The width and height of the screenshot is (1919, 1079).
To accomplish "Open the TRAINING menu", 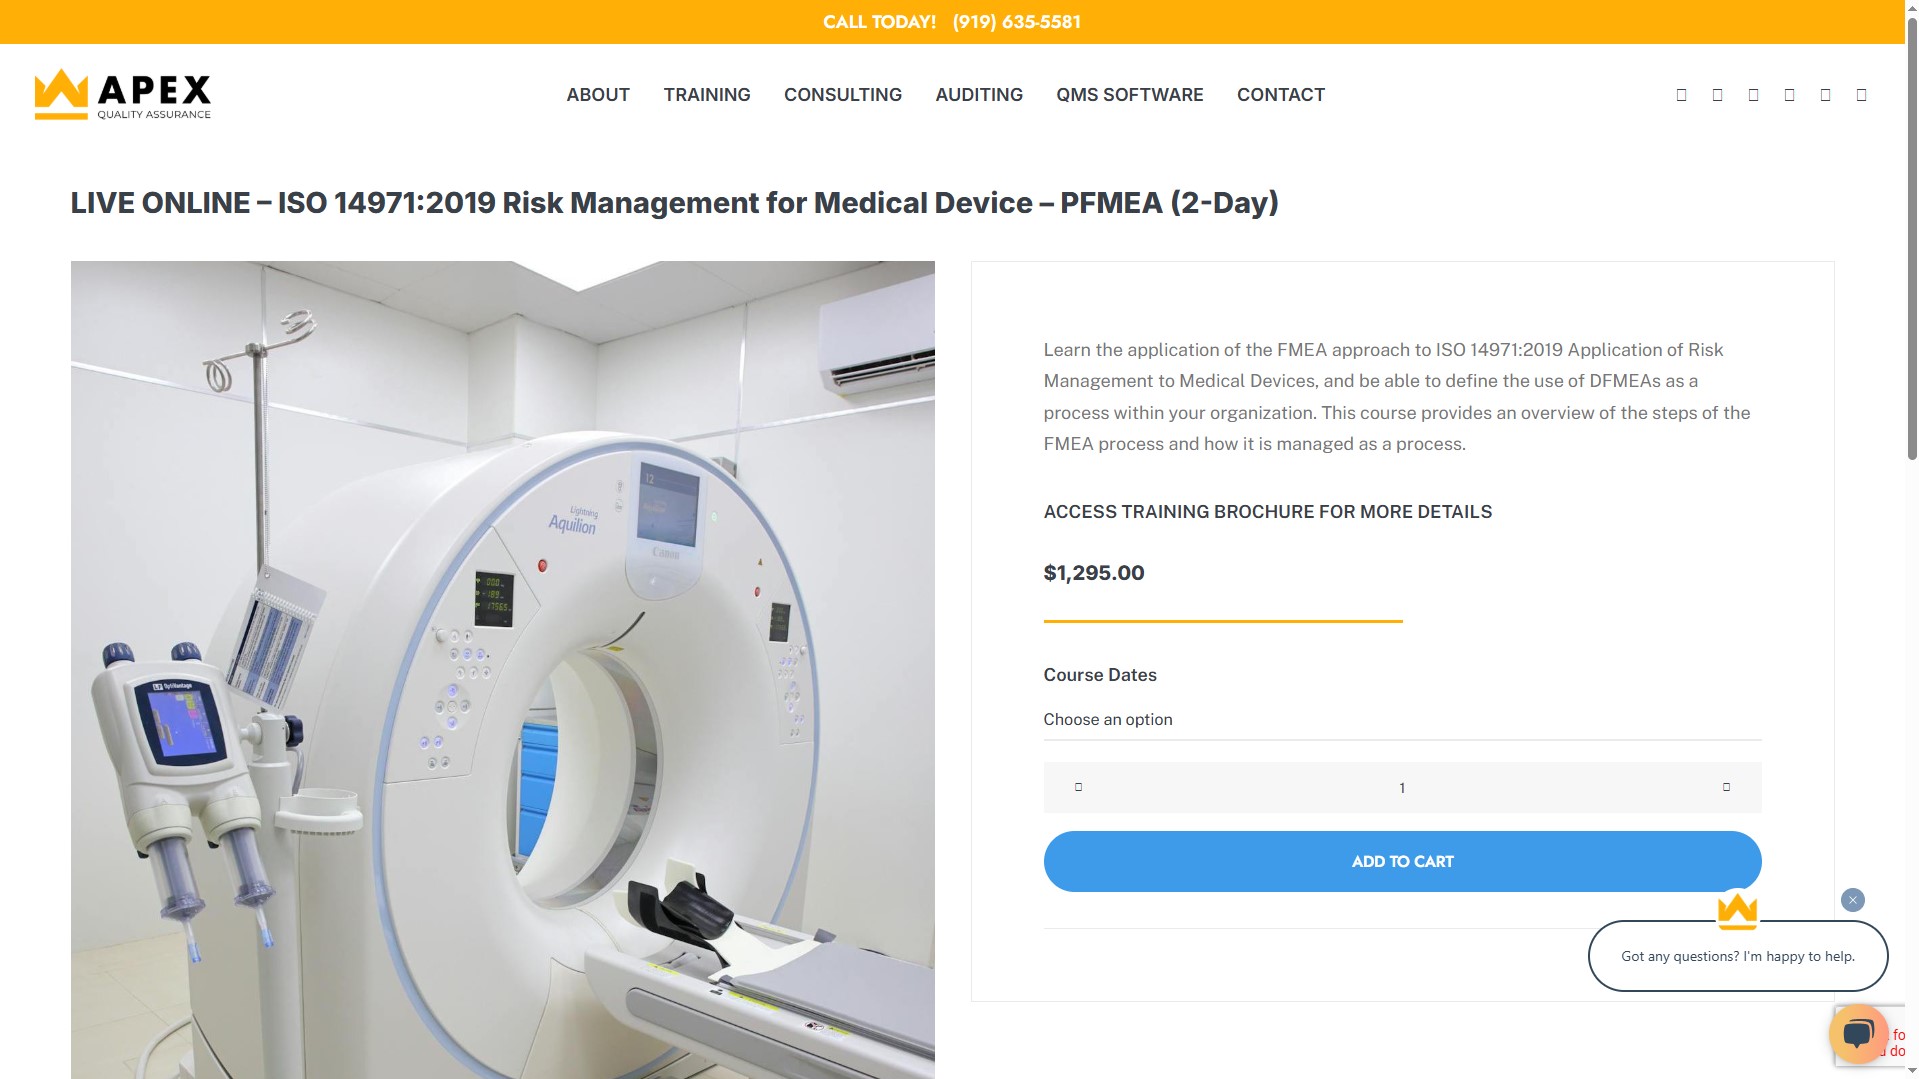I will pyautogui.click(x=706, y=95).
